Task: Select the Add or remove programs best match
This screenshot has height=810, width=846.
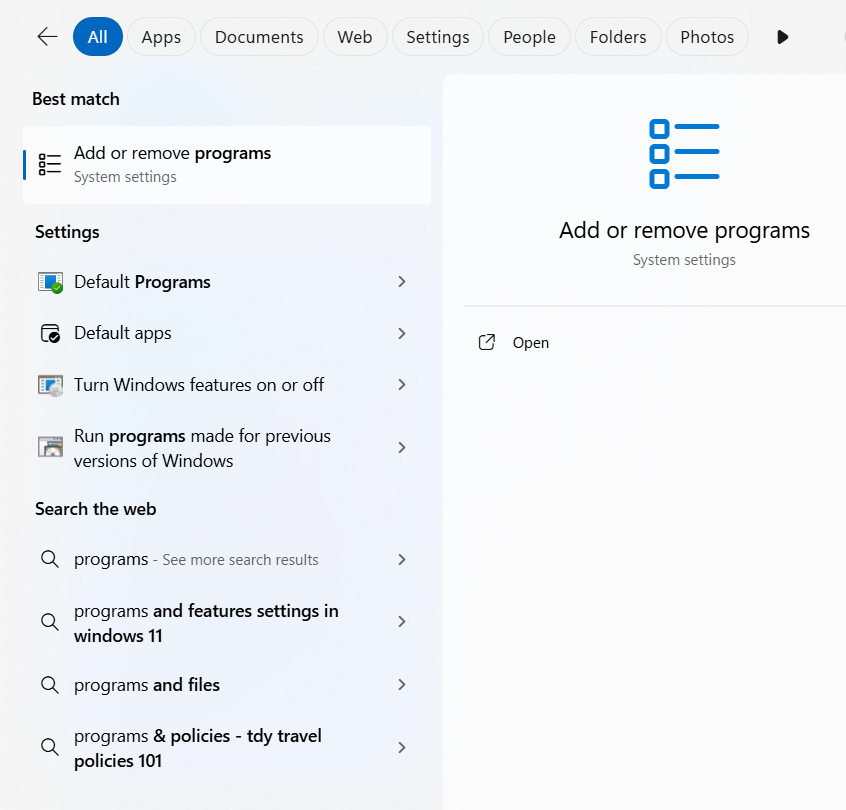Action: pos(227,164)
